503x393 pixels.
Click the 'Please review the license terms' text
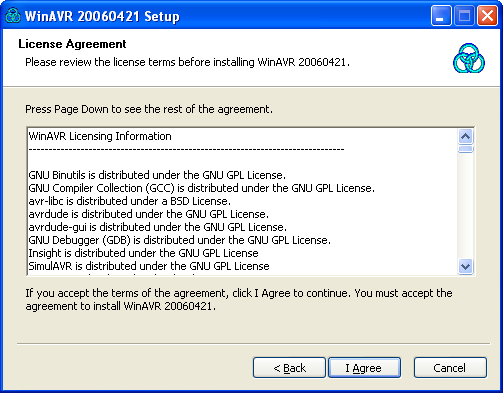(x=188, y=62)
